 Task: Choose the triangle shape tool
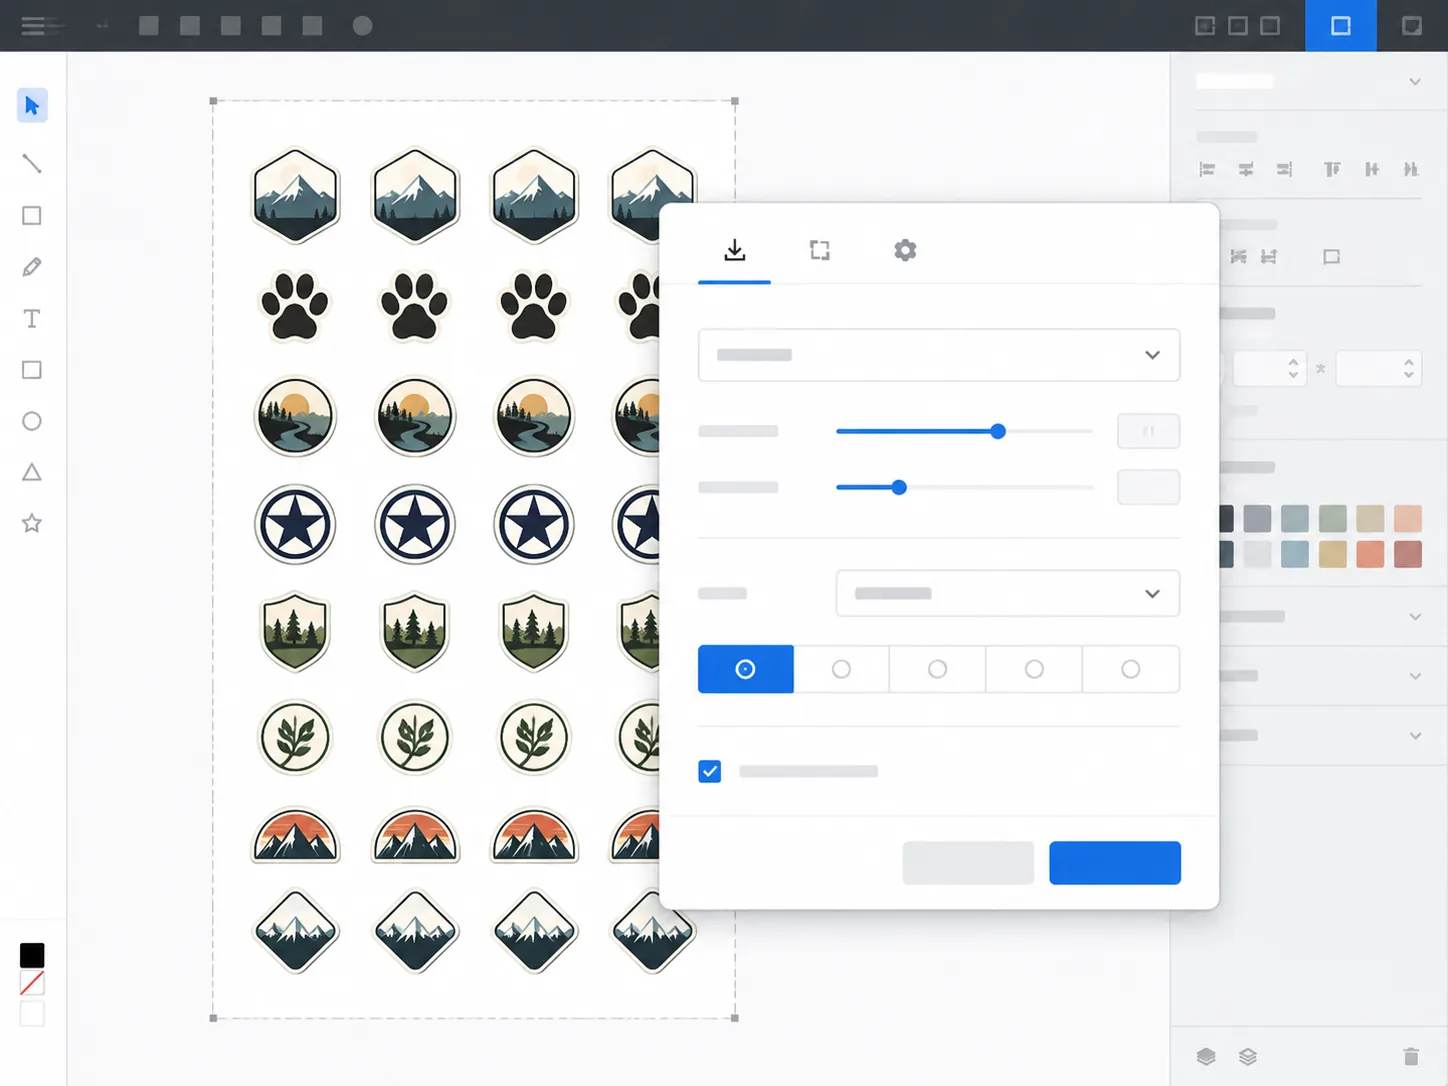[32, 472]
